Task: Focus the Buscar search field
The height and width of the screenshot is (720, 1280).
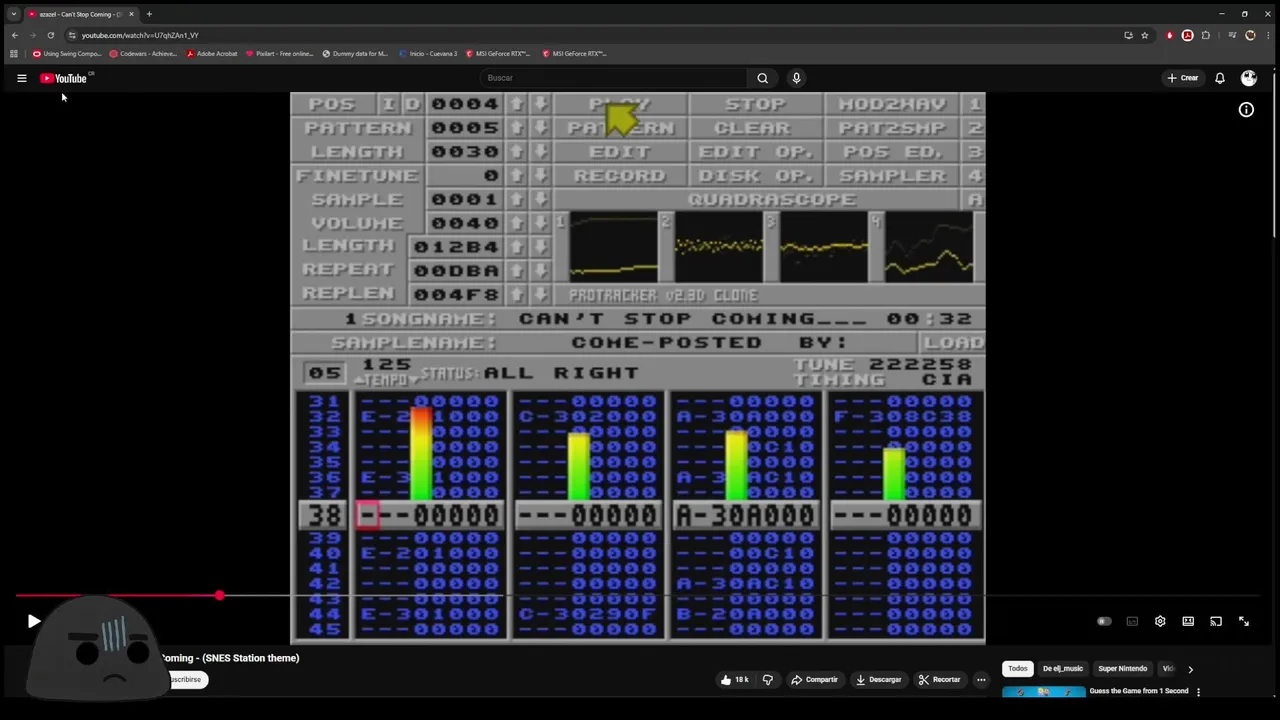Action: [613, 78]
